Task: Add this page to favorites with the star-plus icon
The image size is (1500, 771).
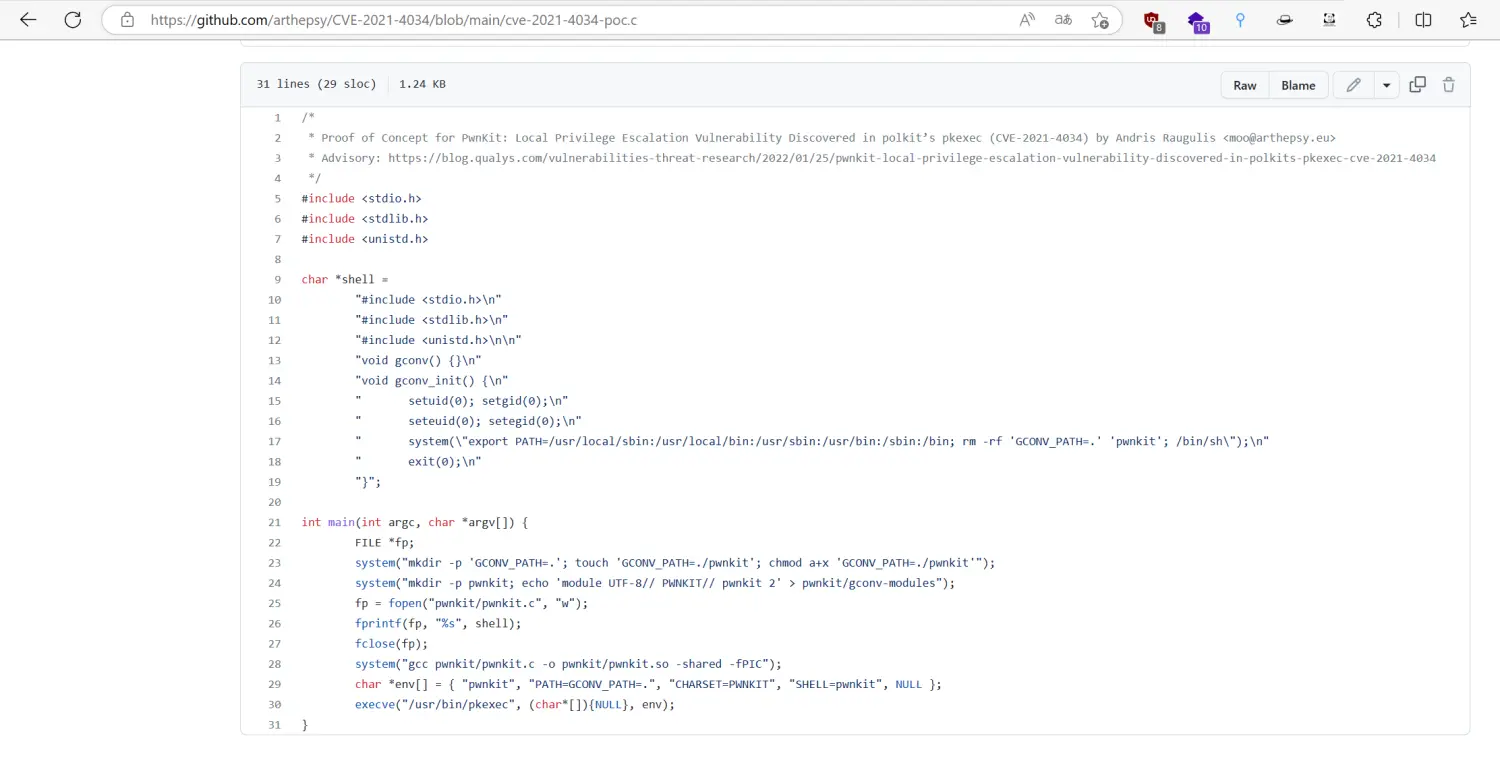Action: [1100, 20]
